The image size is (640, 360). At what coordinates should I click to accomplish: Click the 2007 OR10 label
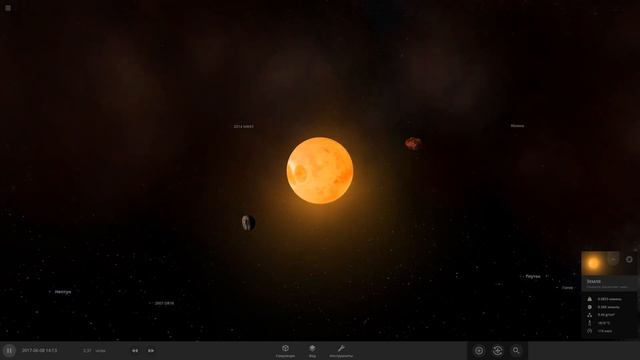[x=164, y=303]
